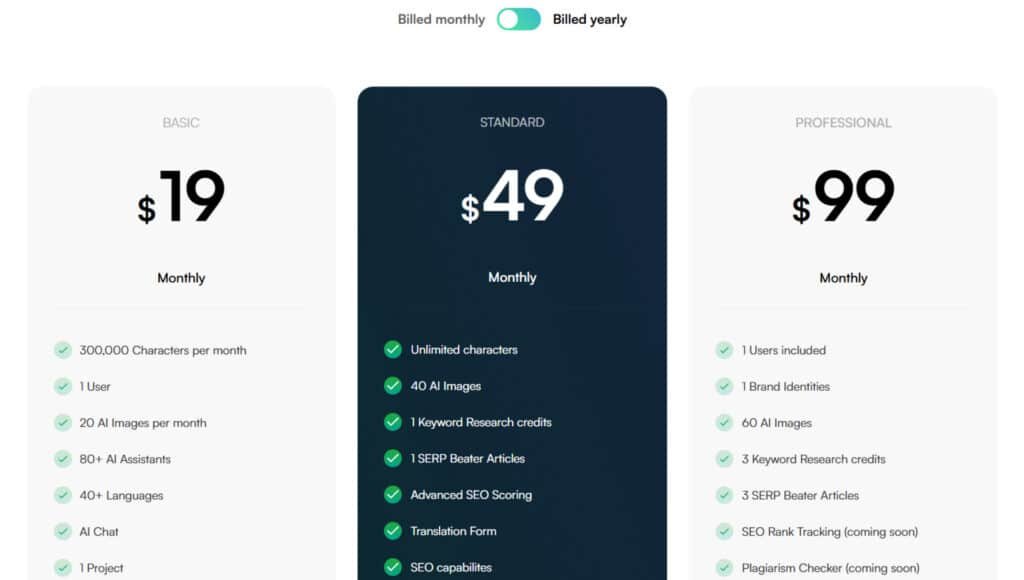Click the Translation Form feature text
1024x580 pixels.
tap(453, 531)
